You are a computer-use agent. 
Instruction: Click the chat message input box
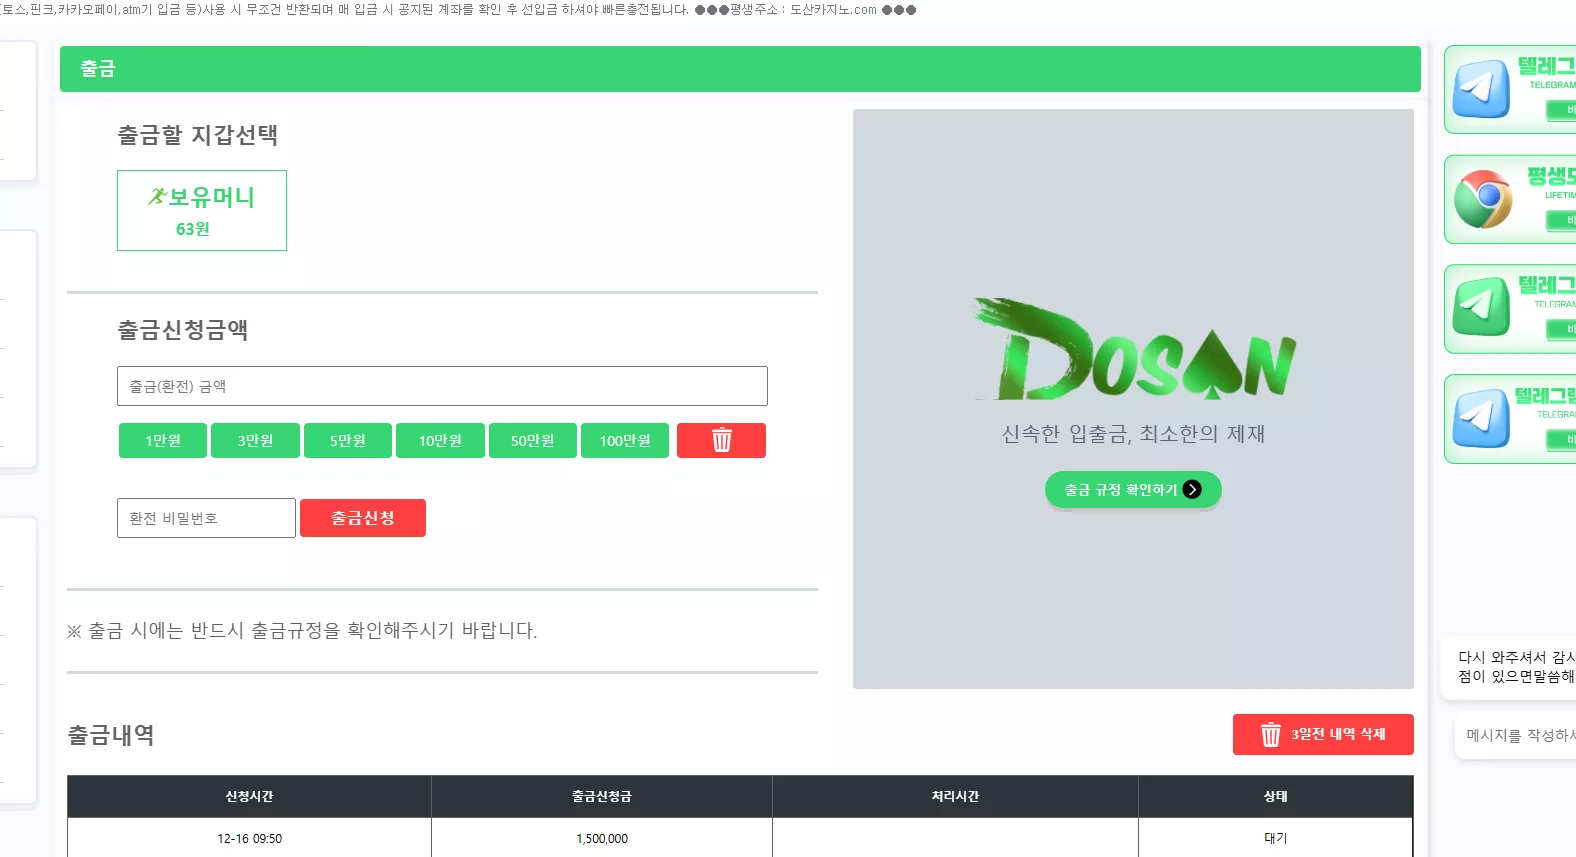pyautogui.click(x=1516, y=735)
